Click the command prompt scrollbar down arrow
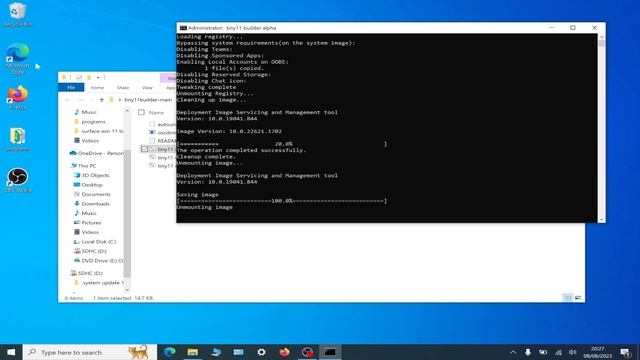 click(601, 220)
